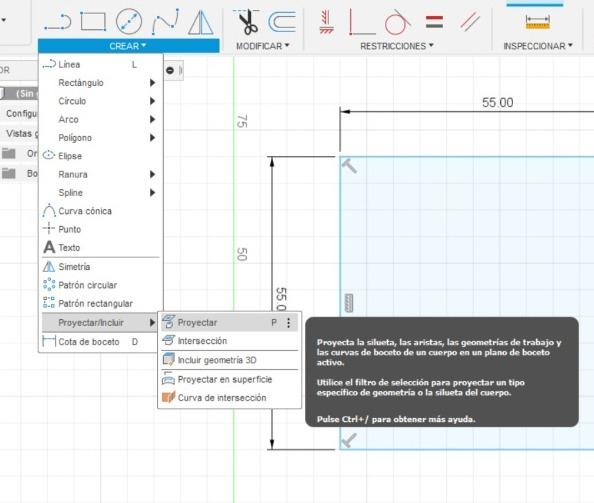Screen dimensions: 594x503
Task: Select the Rectangle tool icon in toolbar
Action: 93,21
